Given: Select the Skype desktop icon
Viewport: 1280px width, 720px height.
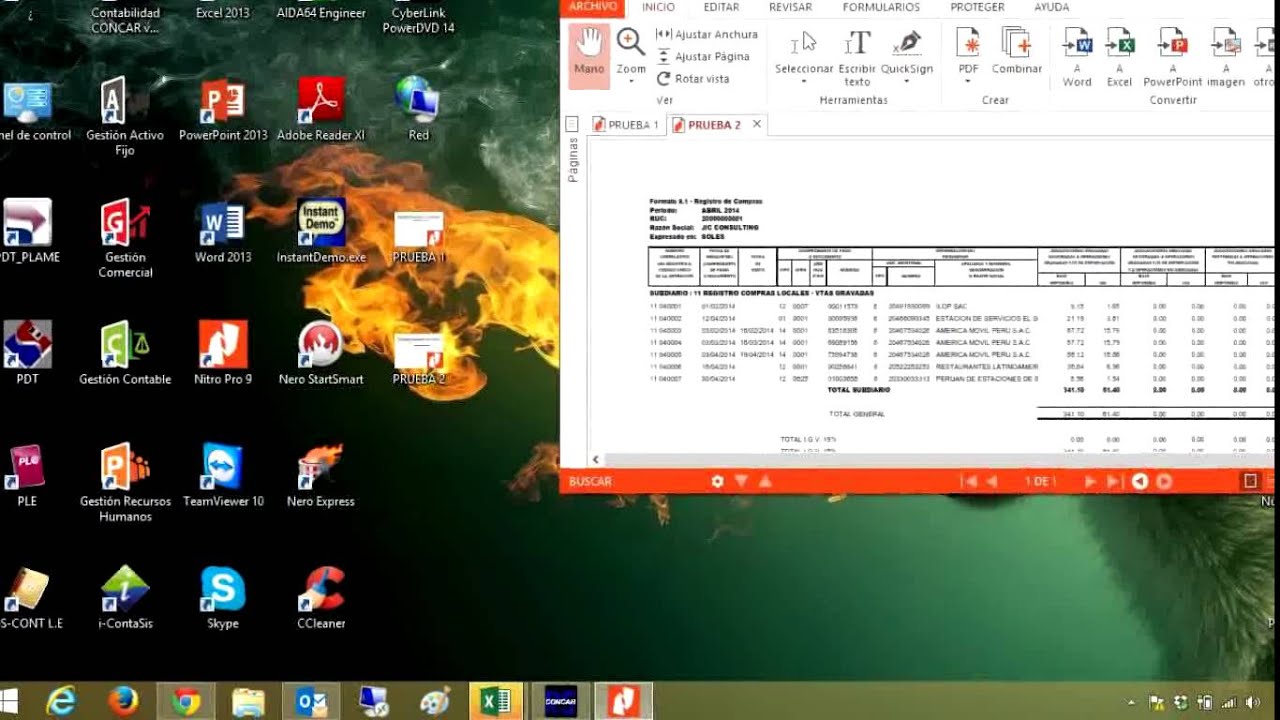Looking at the screenshot, I should tap(223, 598).
